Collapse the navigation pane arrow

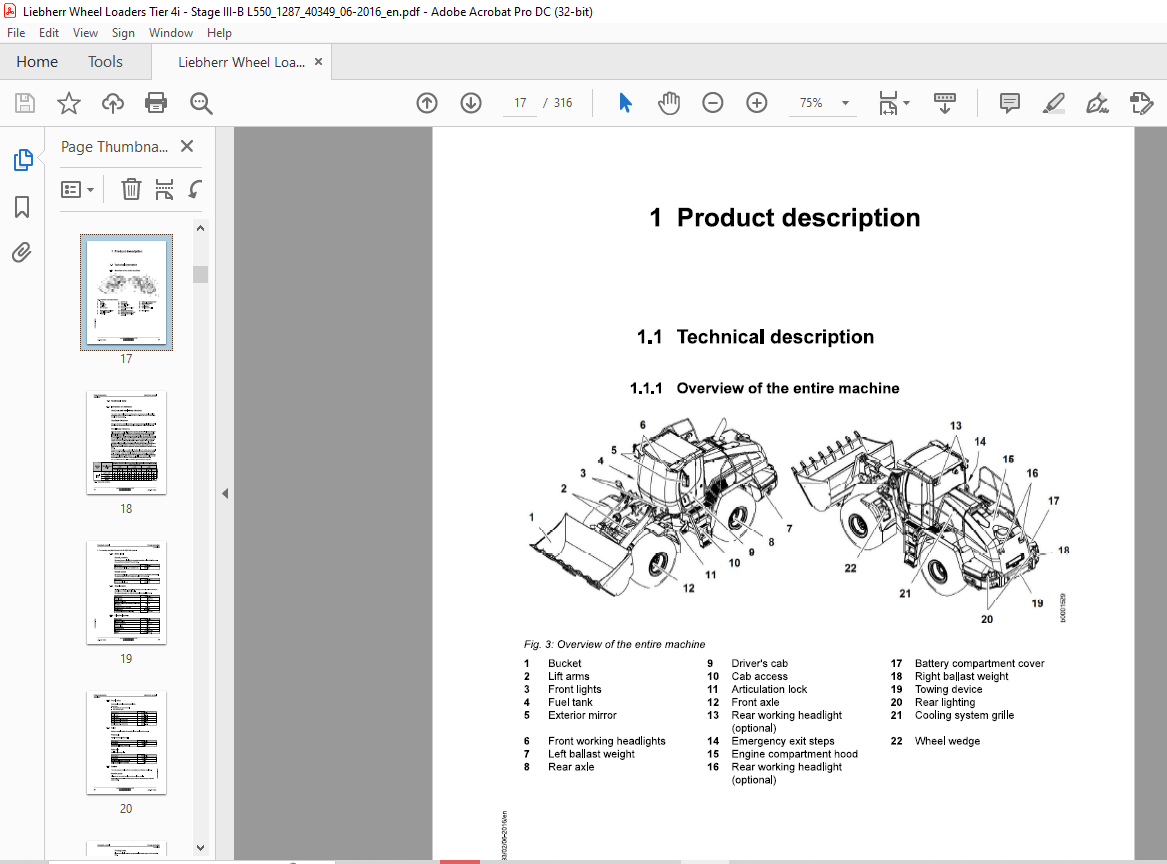tap(225, 493)
